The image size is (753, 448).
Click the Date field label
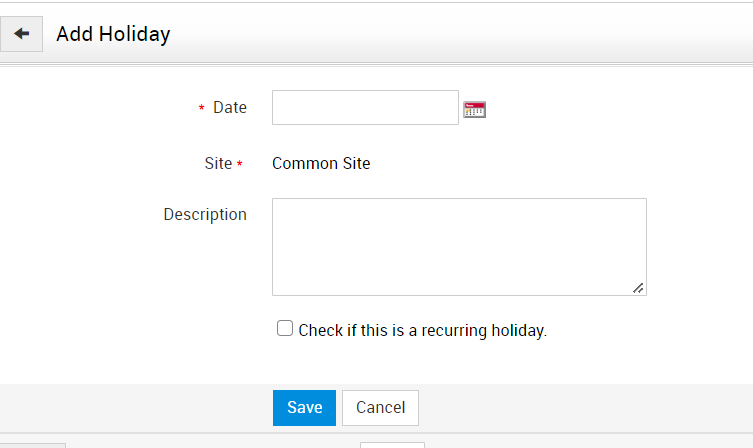[230, 108]
